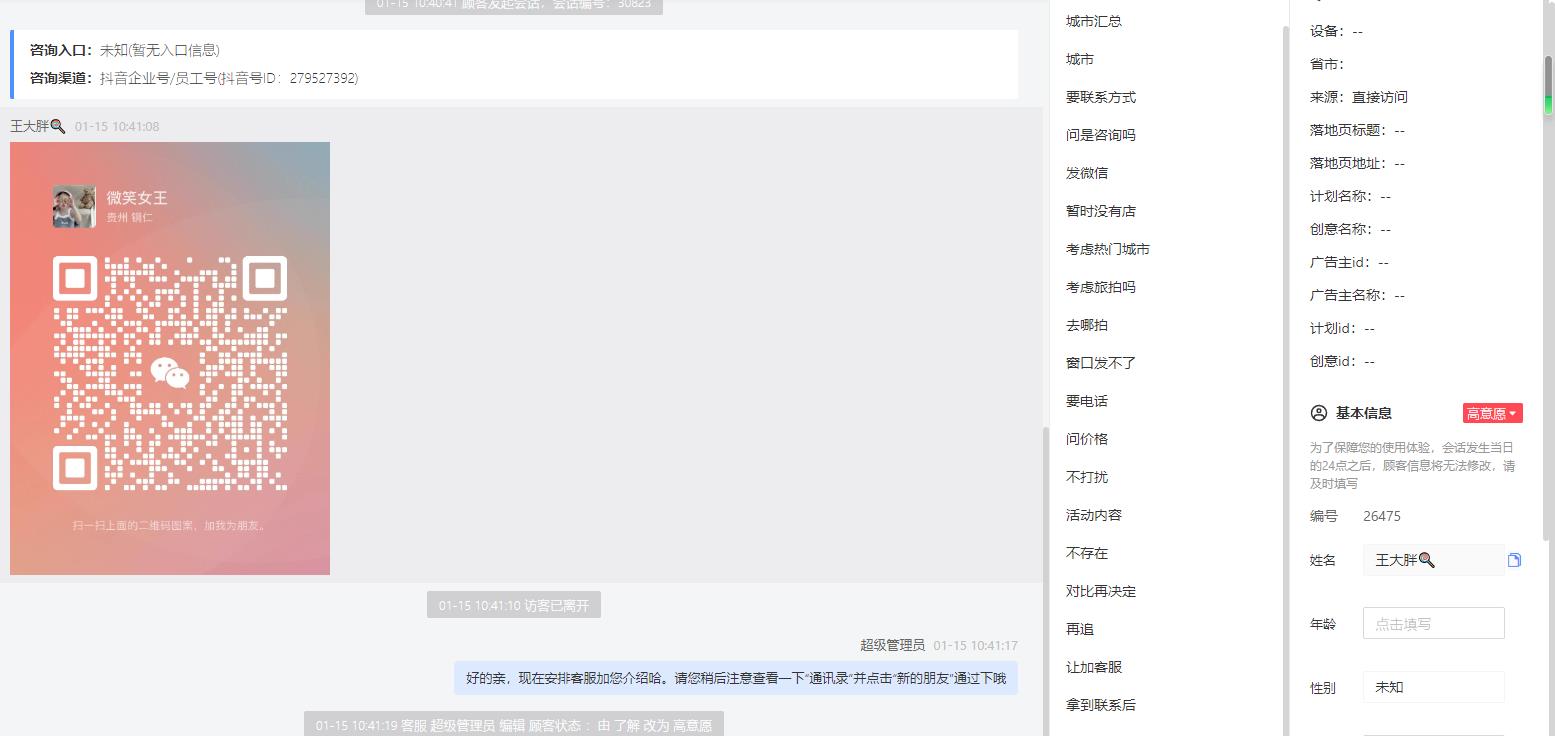Click the 编号 value 26475
Viewport: 1555px width, 736px height.
tap(1382, 516)
